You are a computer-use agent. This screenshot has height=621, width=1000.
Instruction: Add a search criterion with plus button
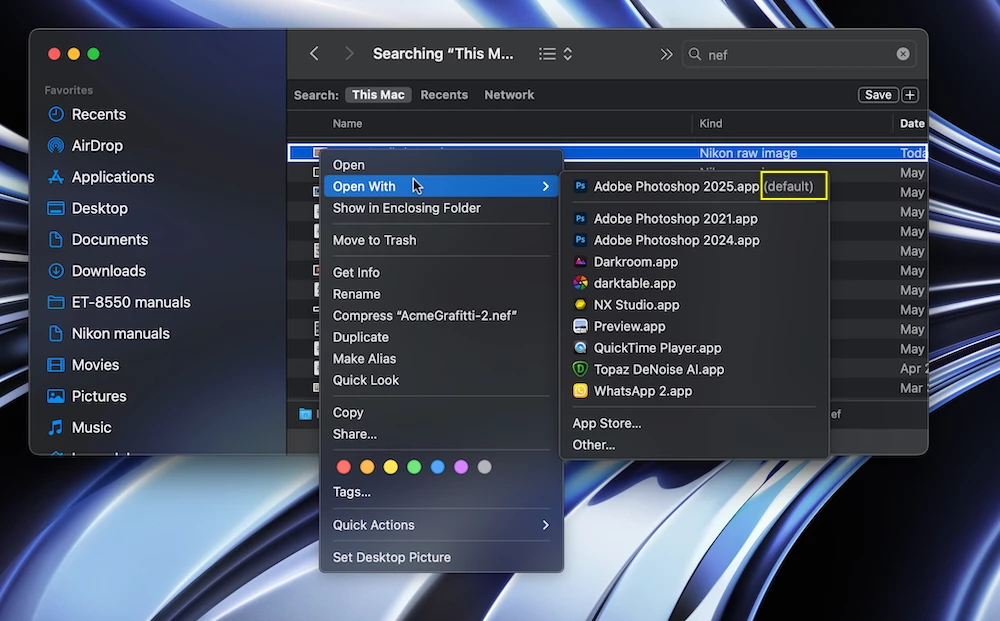point(909,95)
